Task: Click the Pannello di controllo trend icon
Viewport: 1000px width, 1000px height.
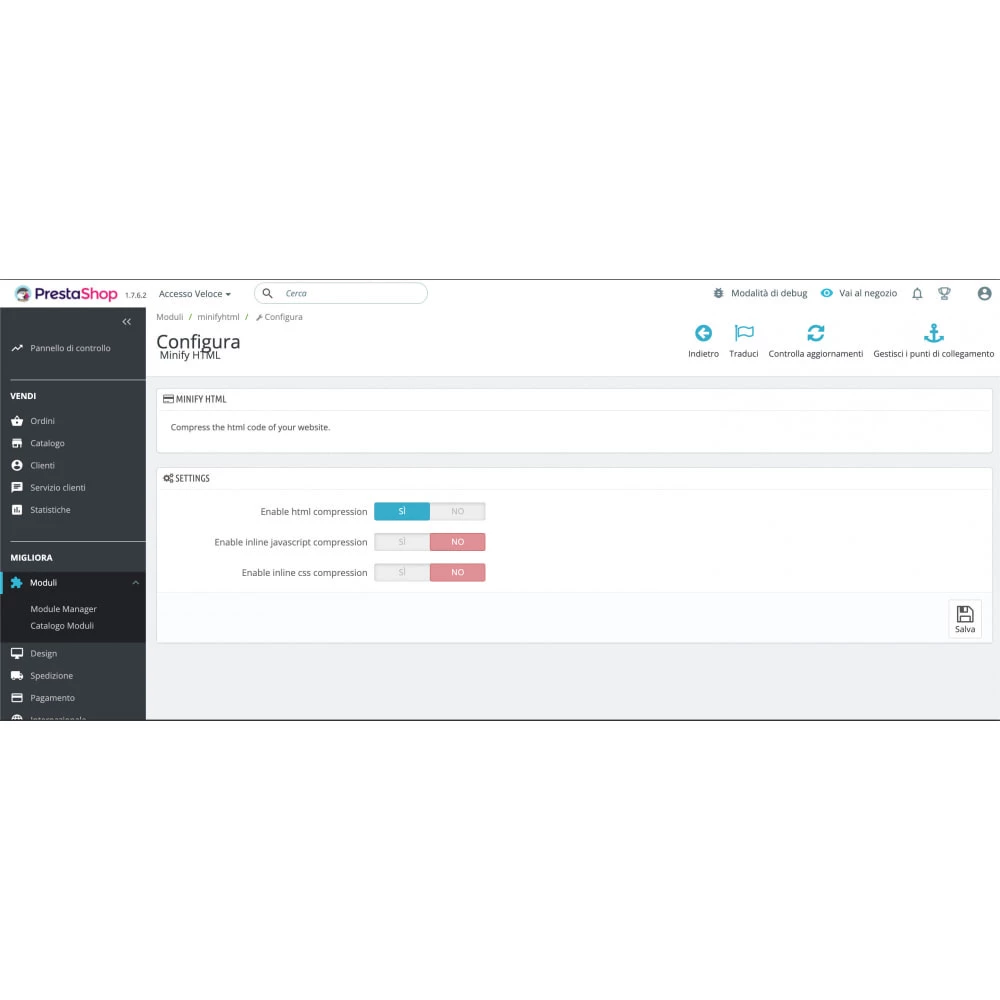Action: (x=17, y=348)
